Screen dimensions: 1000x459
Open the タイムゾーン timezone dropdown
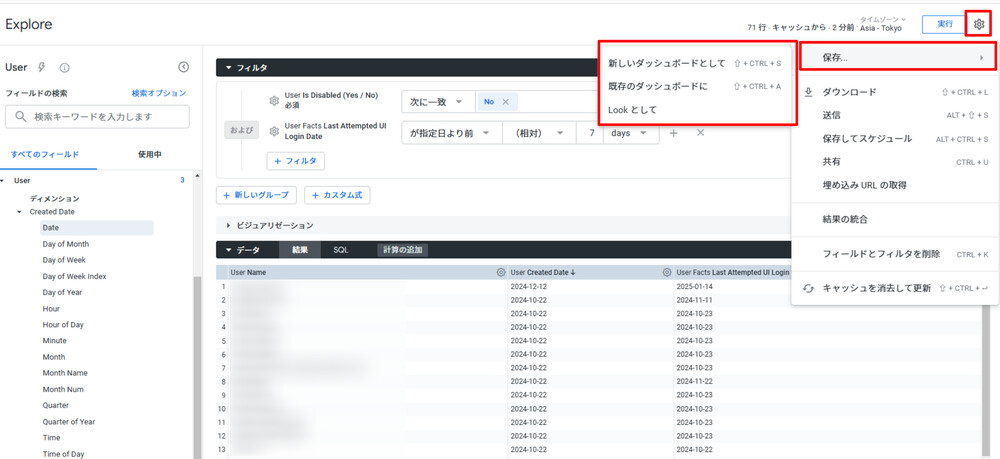(x=883, y=20)
